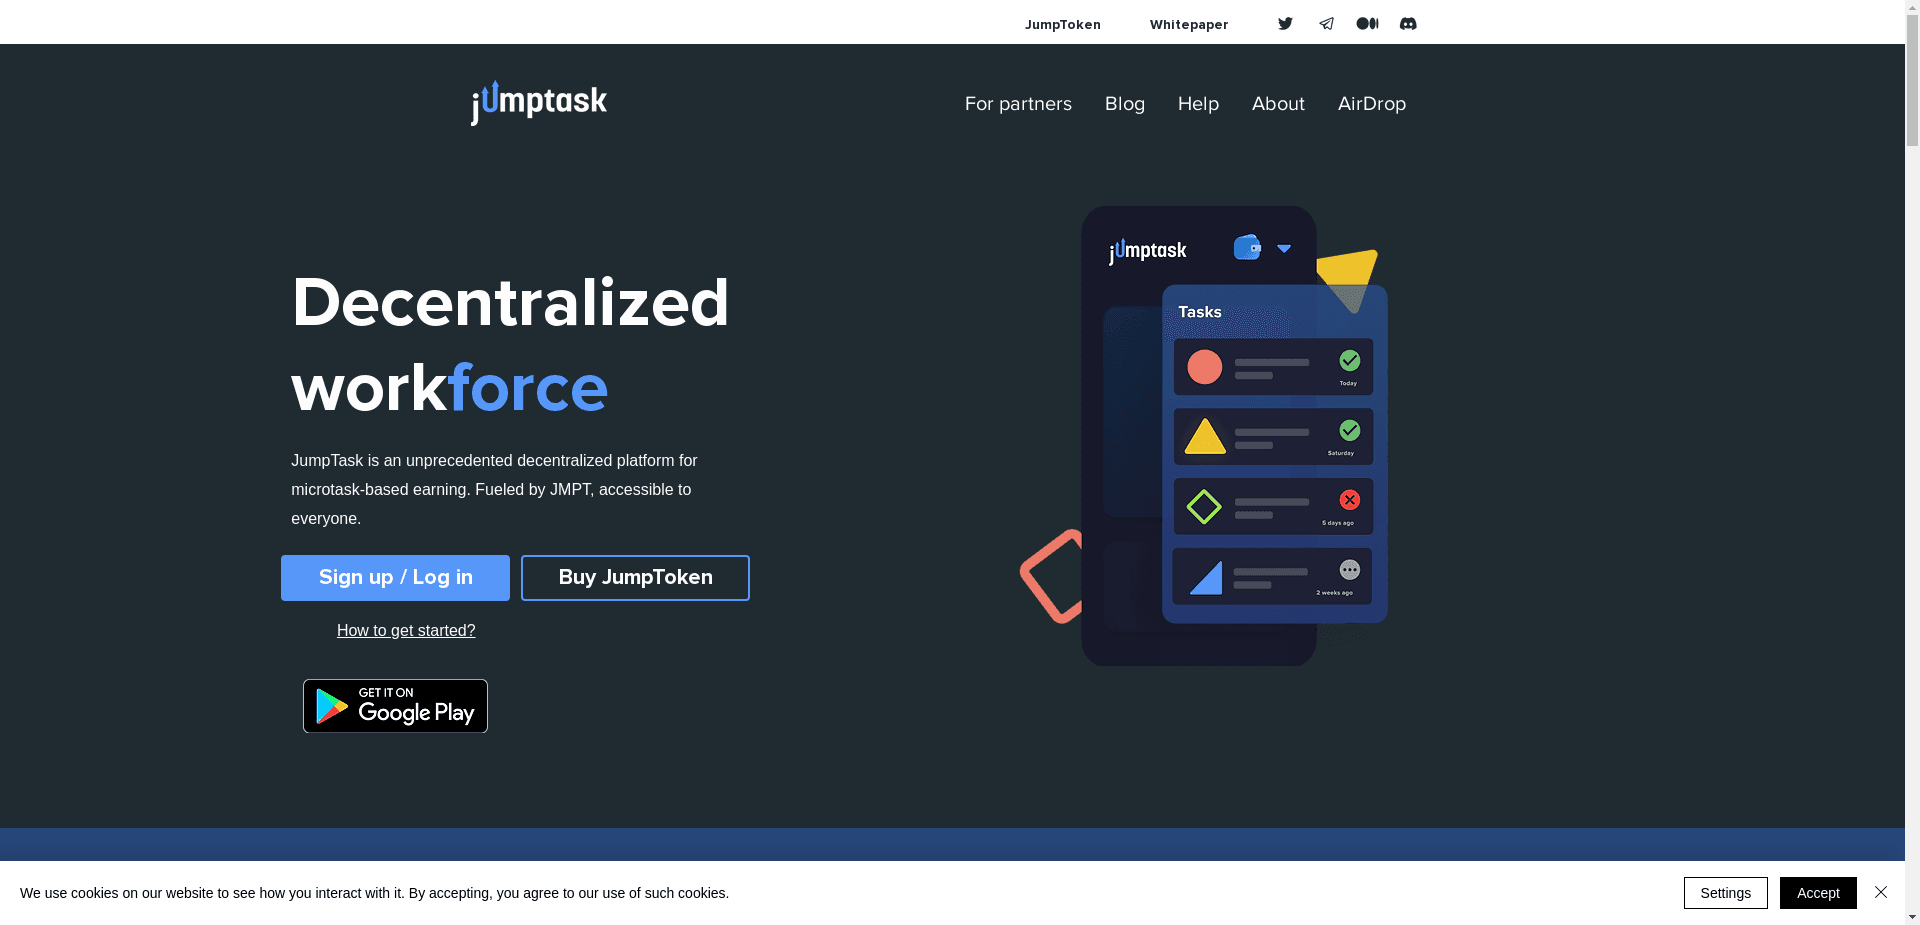Image resolution: width=1920 pixels, height=925 pixels.
Task: Click the Buy JumpToken button
Action: point(634,577)
